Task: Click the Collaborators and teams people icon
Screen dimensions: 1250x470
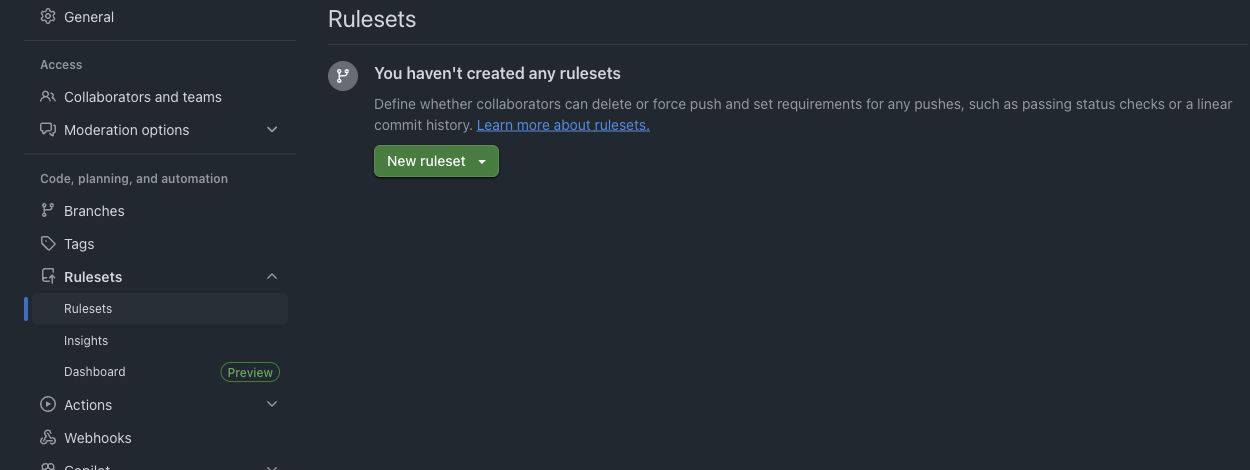Action: [x=48, y=97]
